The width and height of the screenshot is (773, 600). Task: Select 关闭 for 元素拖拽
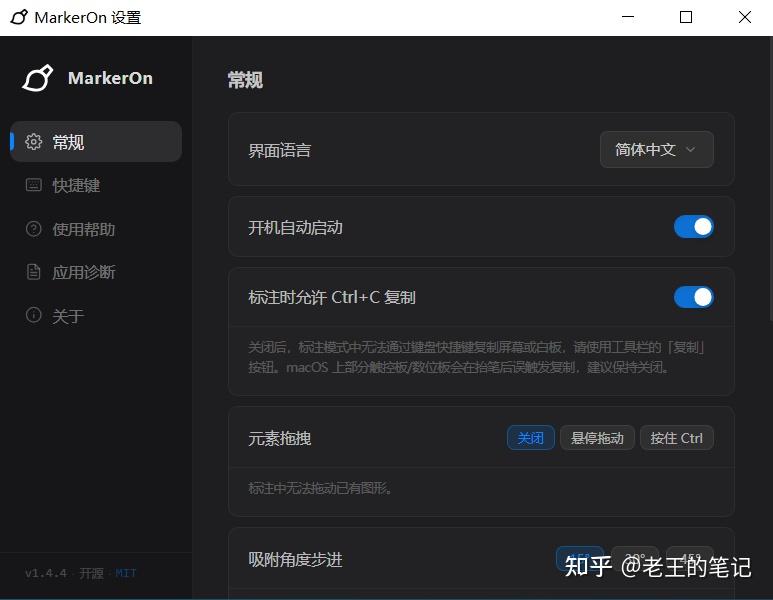click(531, 438)
